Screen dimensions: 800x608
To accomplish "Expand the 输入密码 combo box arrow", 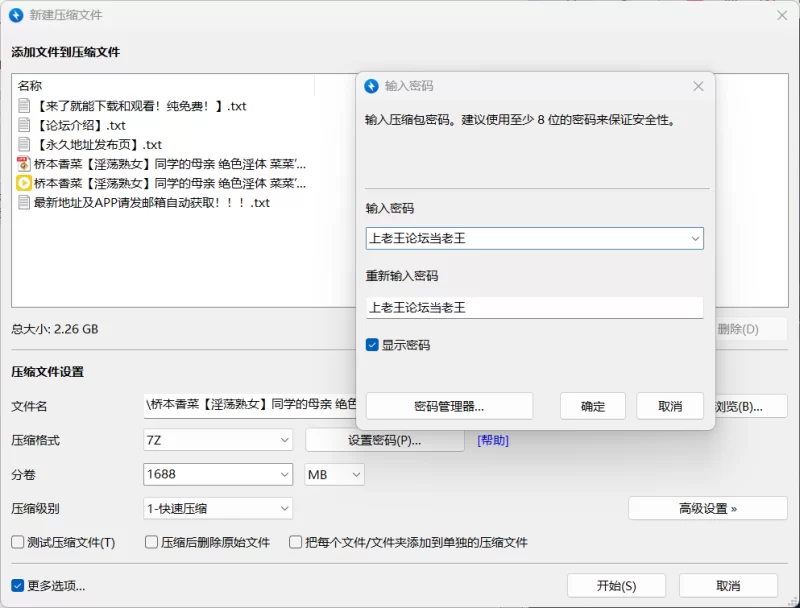I will coord(693,238).
